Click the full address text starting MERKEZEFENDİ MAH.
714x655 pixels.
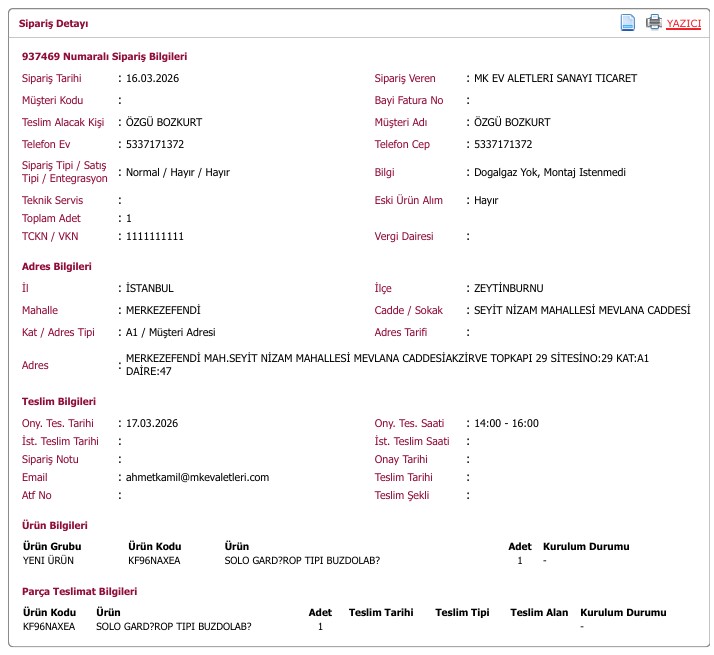coord(387,365)
